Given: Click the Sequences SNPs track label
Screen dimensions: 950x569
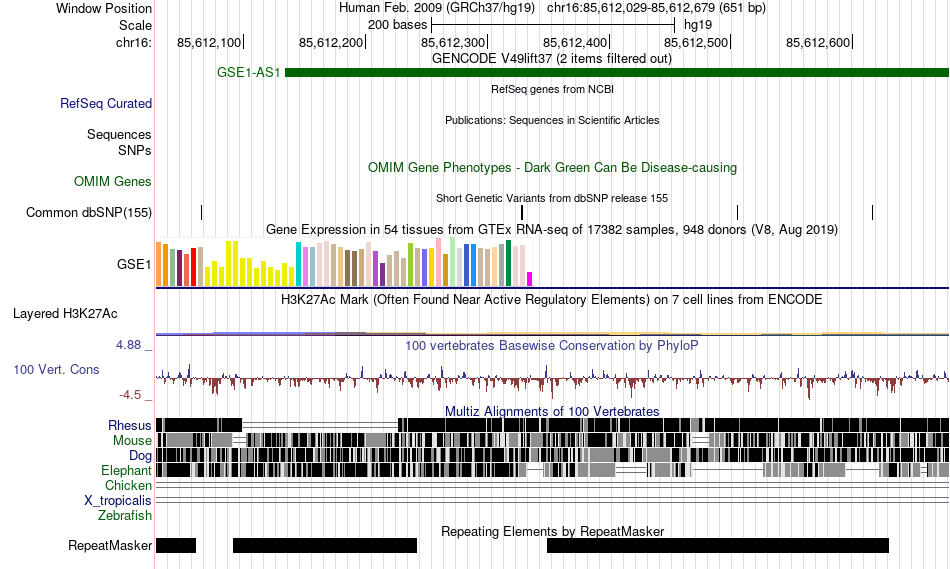Looking at the screenshot, I should [119, 142].
